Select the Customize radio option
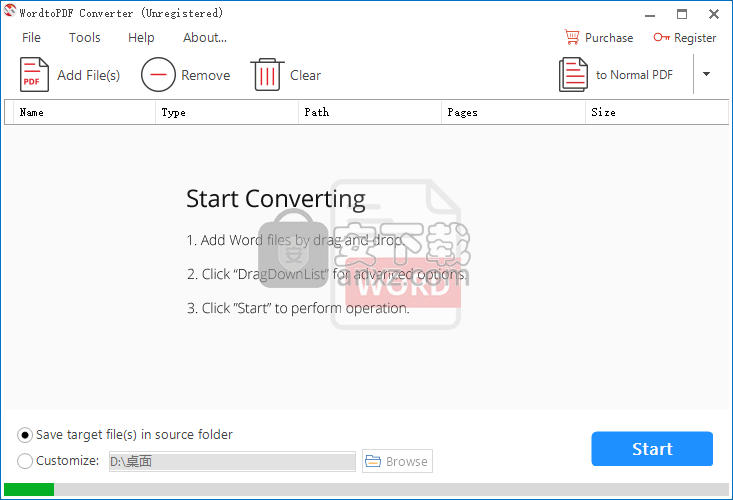Screen dimensions: 733x500 pyautogui.click(x=58, y=461)
